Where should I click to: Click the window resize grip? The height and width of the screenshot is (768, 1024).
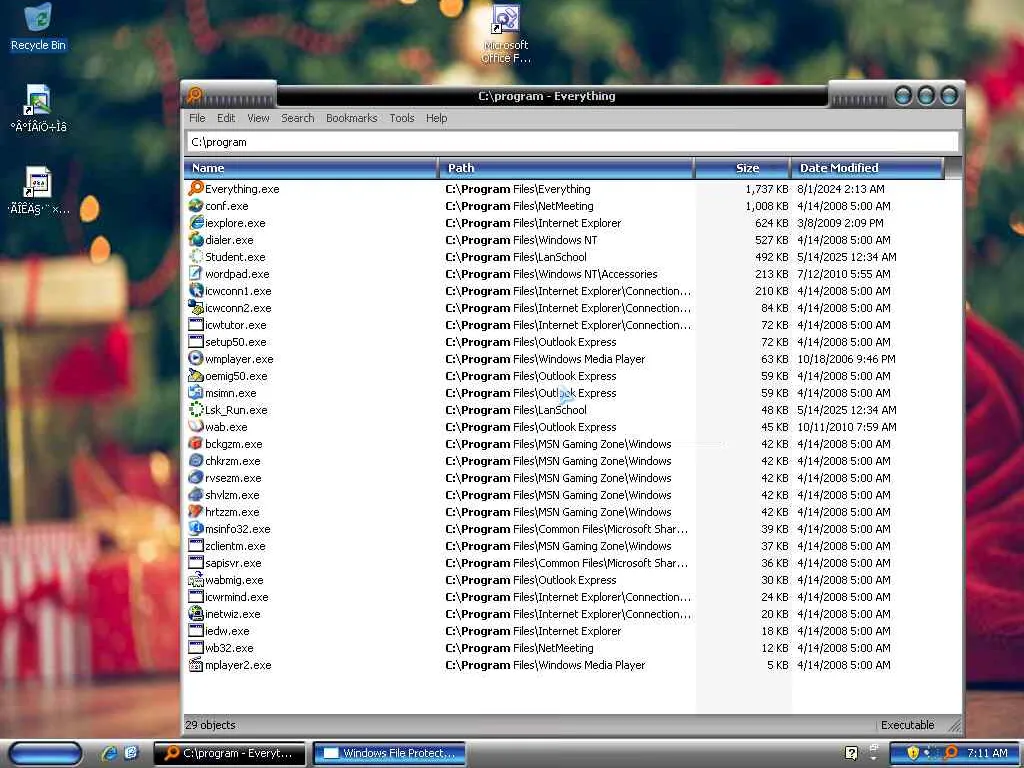[x=955, y=725]
